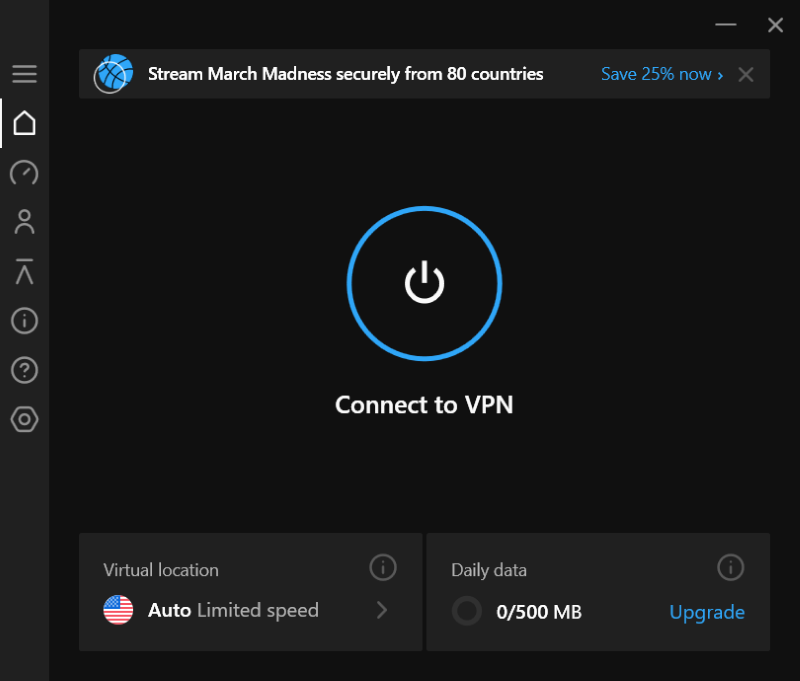Toggle the VPN power button on
800x681 pixels.
[424, 284]
